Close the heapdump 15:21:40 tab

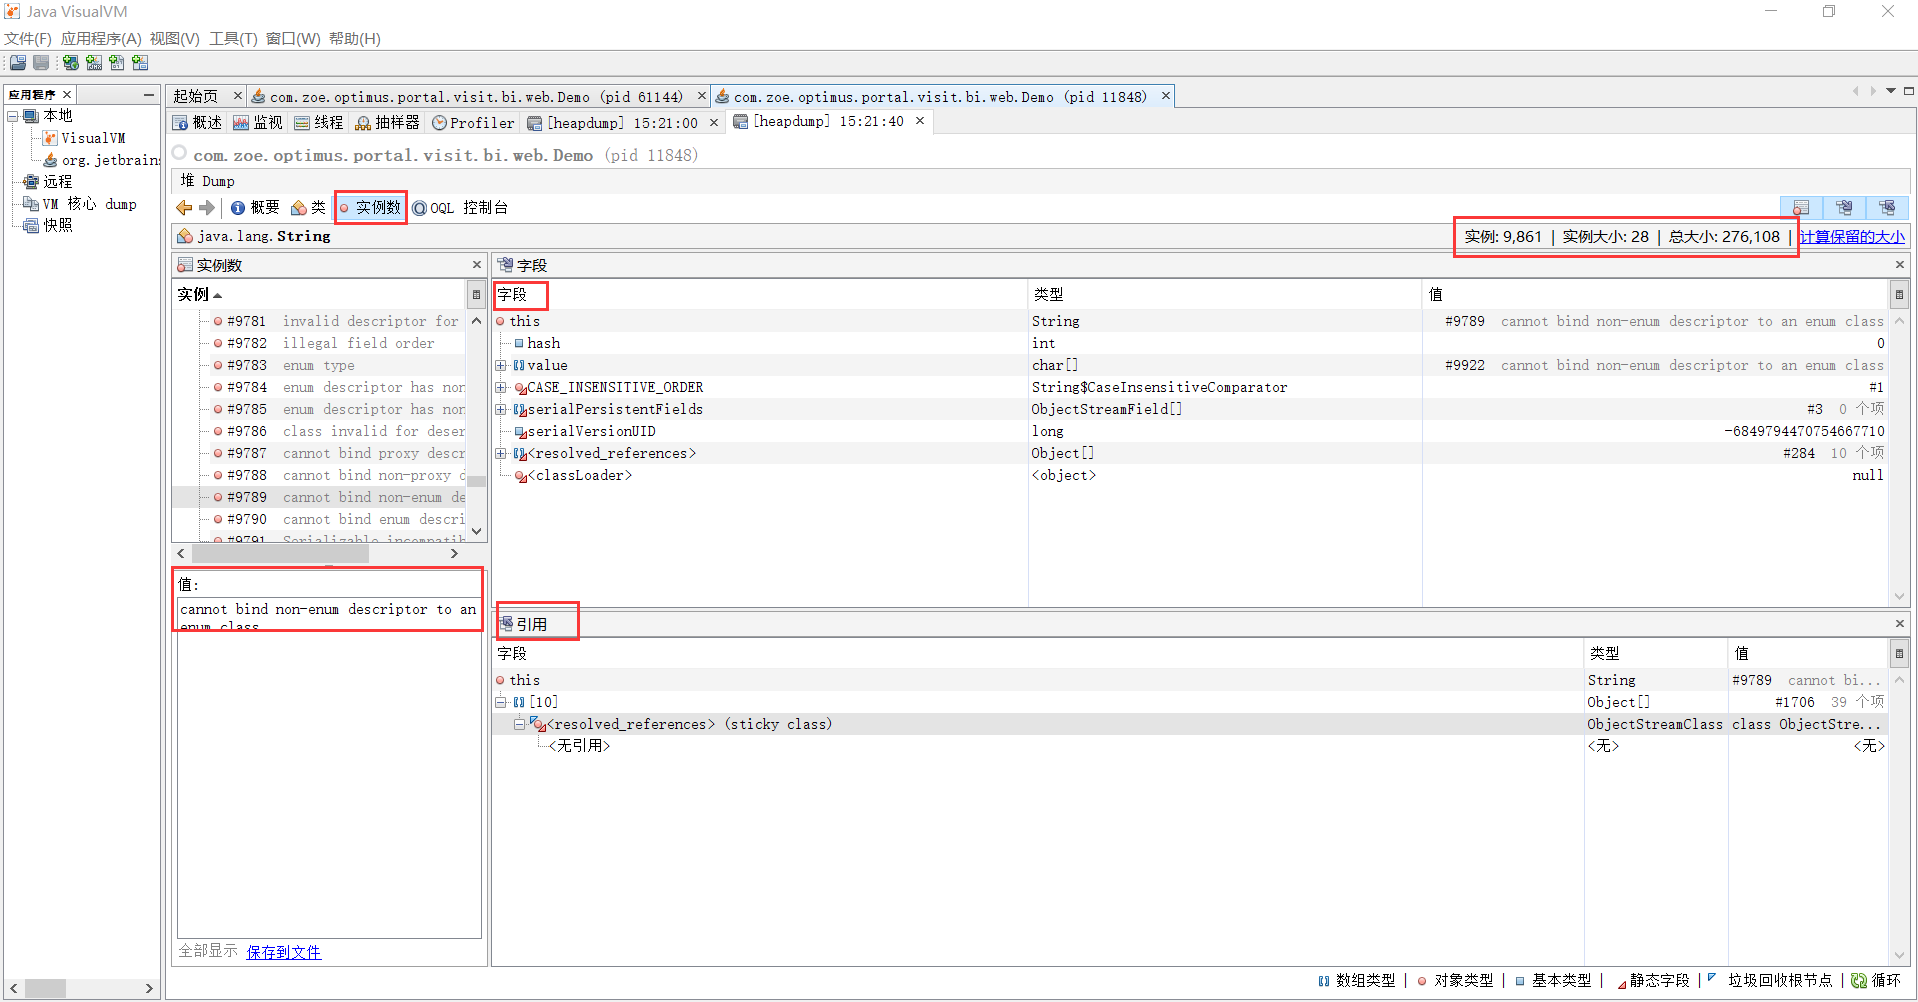pyautogui.click(x=920, y=121)
